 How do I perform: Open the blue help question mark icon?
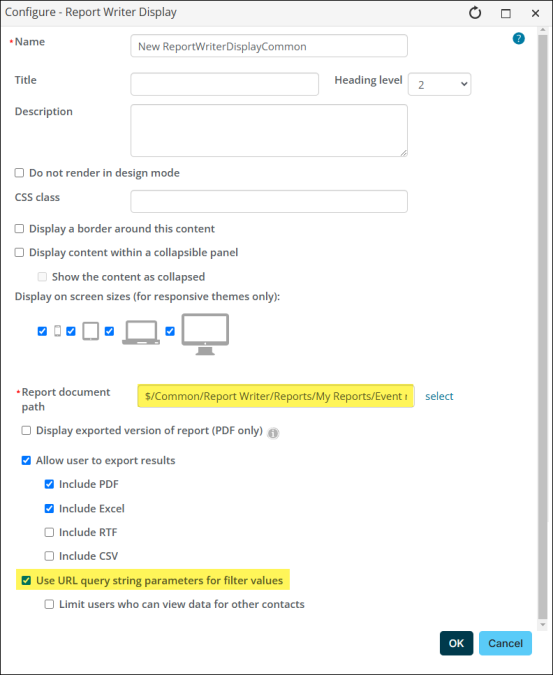[x=519, y=39]
